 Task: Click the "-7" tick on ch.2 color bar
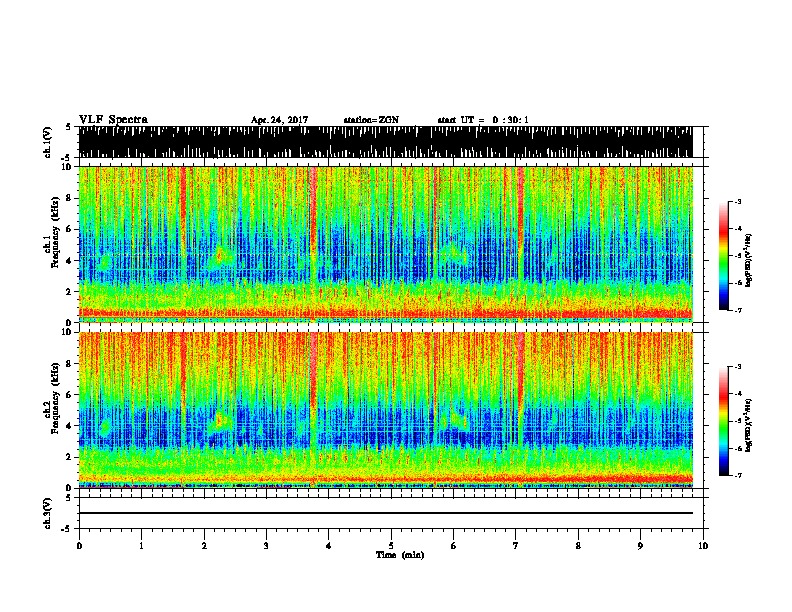click(x=738, y=476)
